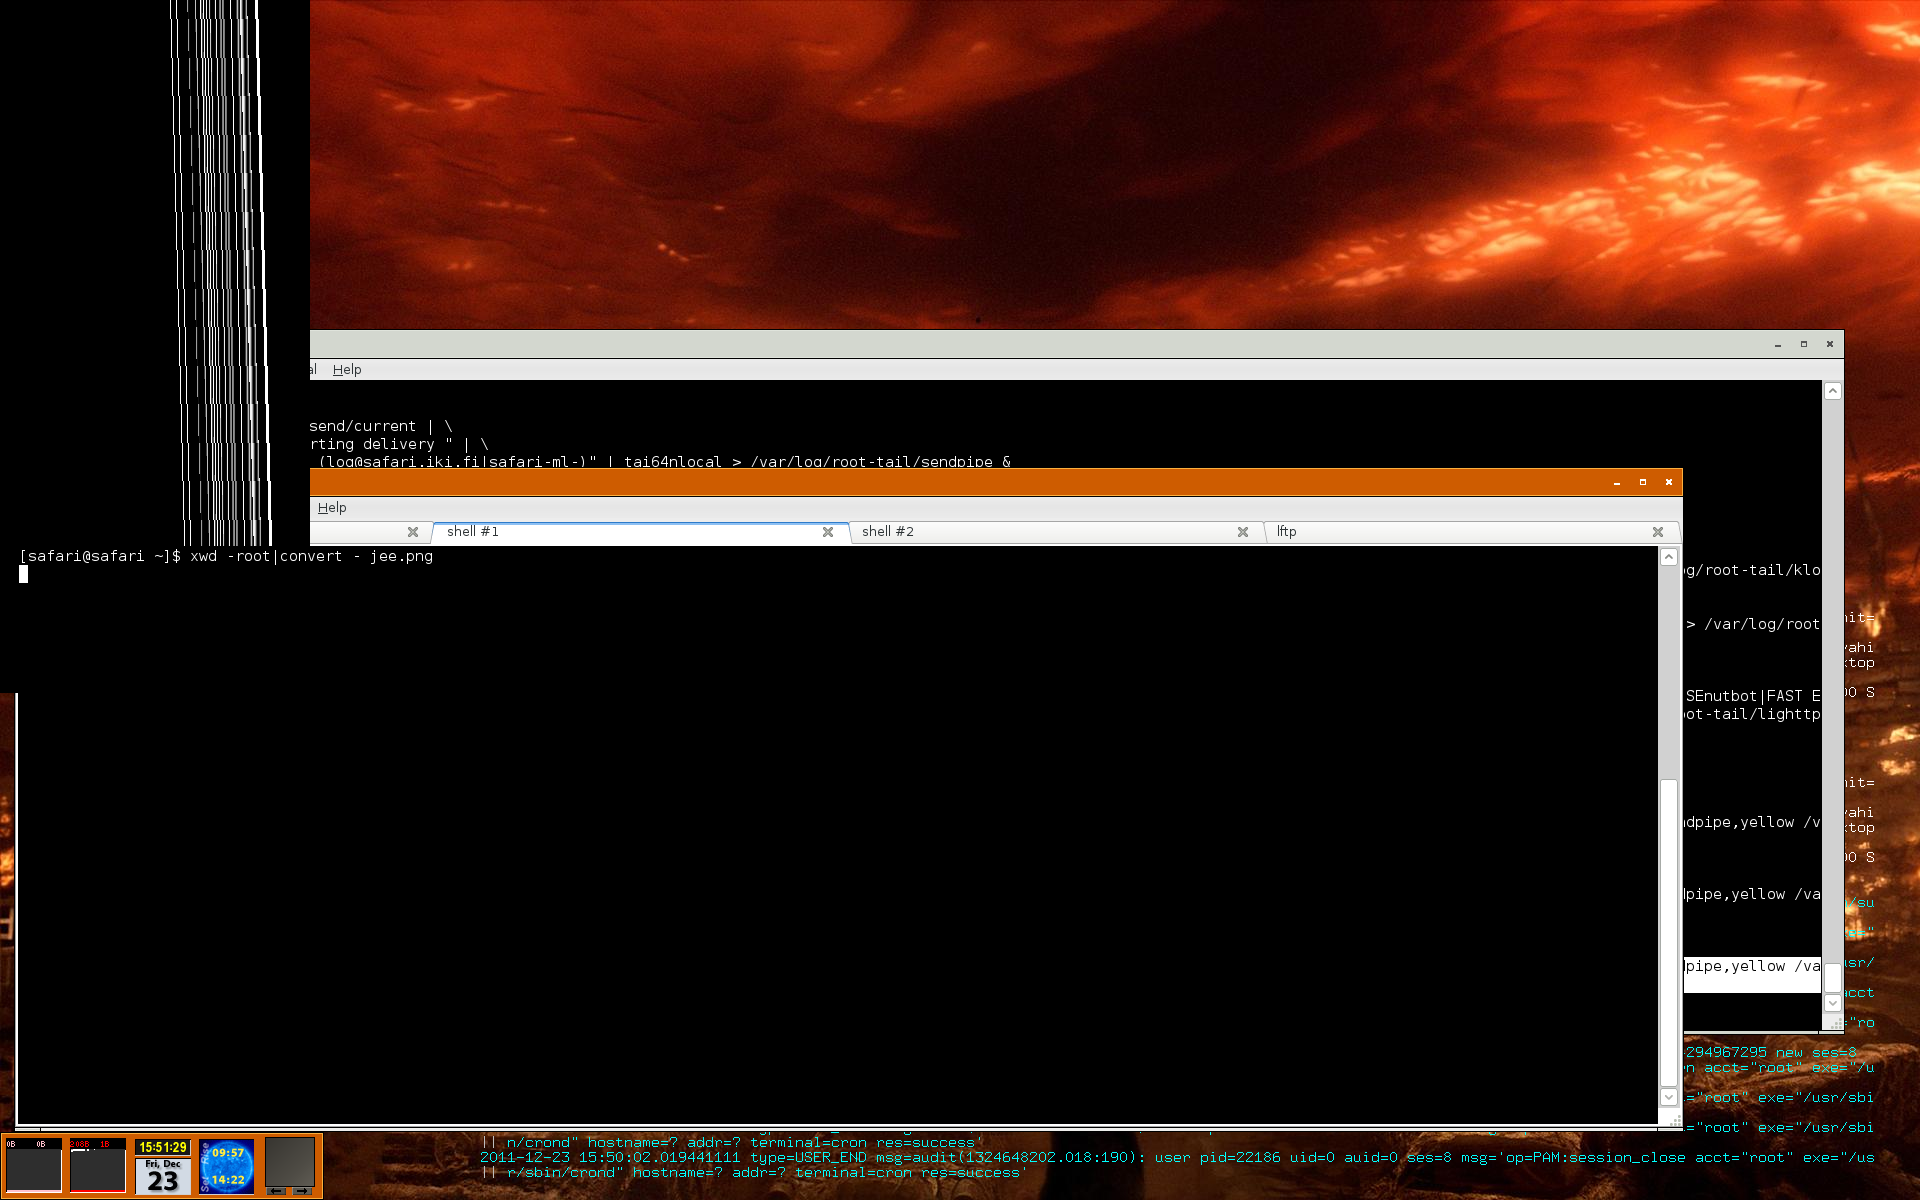The width and height of the screenshot is (1920, 1200).
Task: Click scroll-up arrow of front terminal scrollbar
Action: point(1669,557)
